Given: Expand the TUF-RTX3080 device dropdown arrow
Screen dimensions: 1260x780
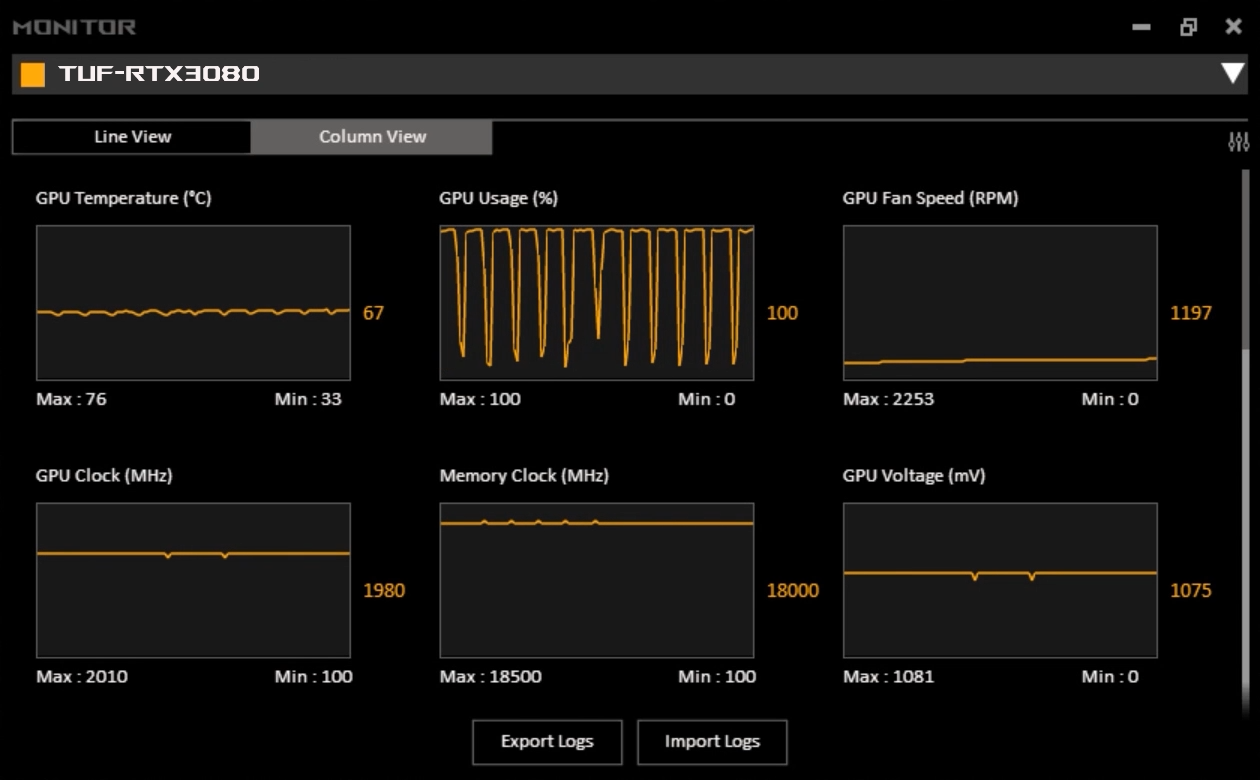Looking at the screenshot, I should 1232,74.
